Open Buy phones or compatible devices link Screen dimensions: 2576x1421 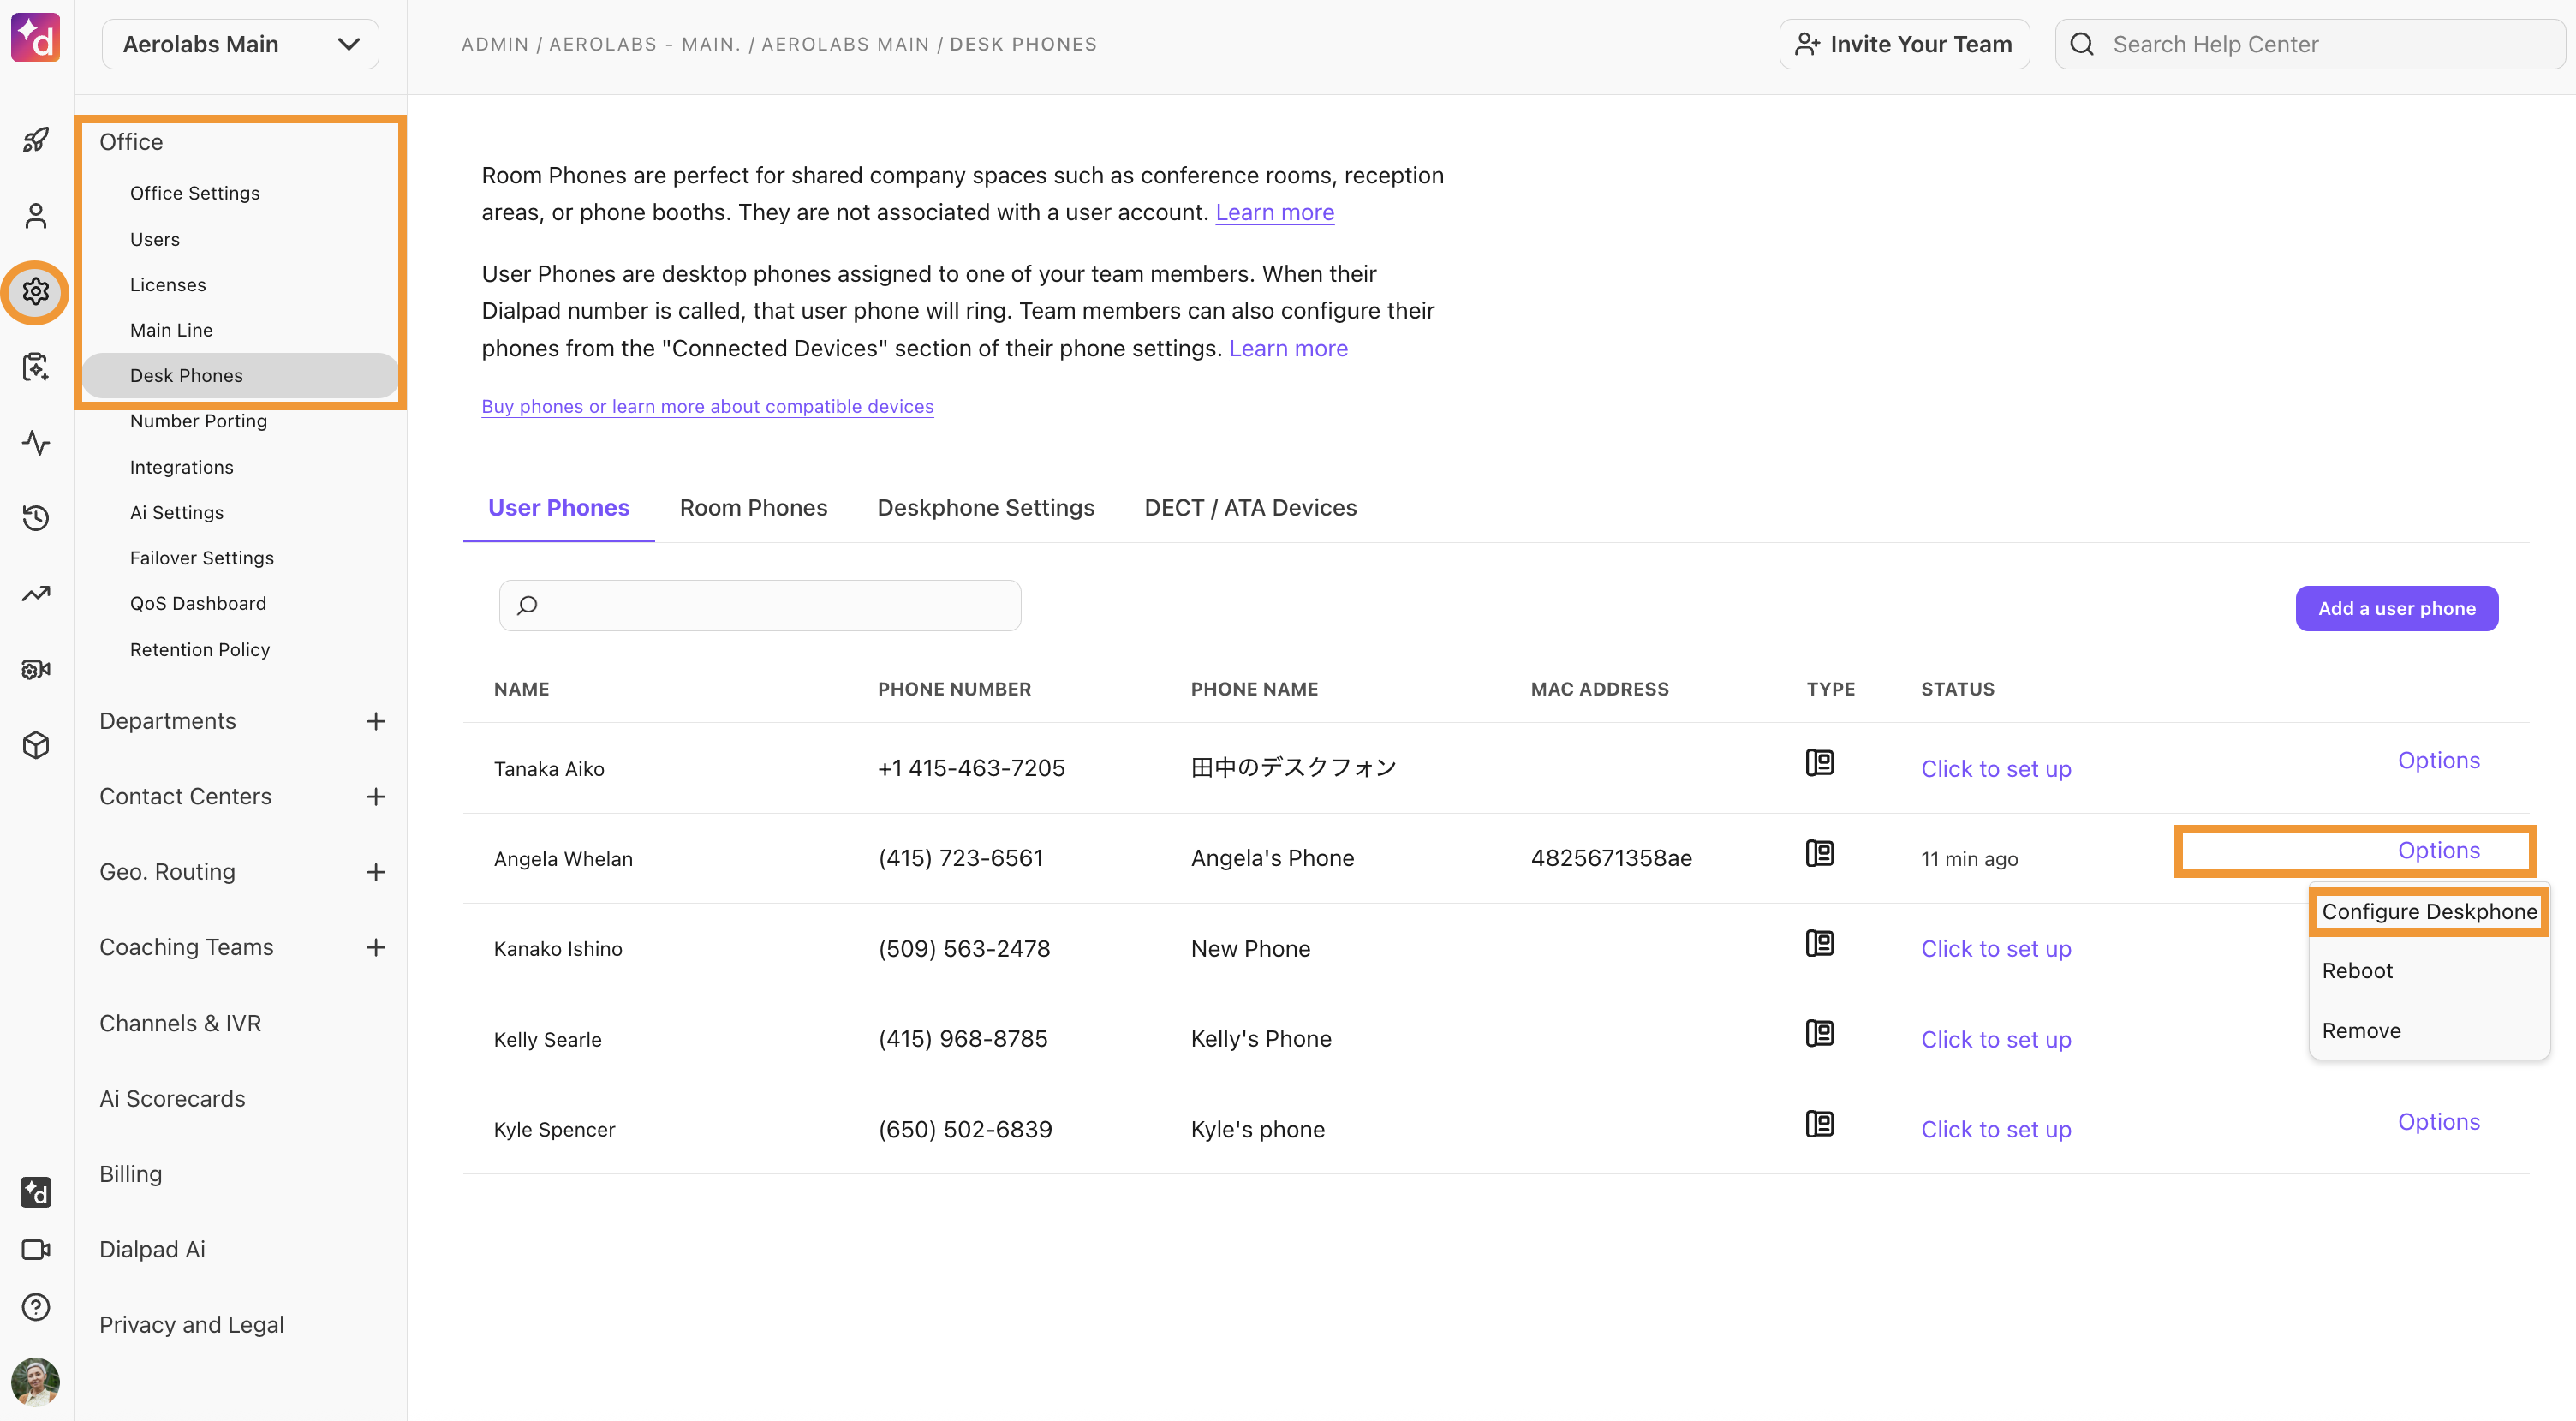[708, 406]
